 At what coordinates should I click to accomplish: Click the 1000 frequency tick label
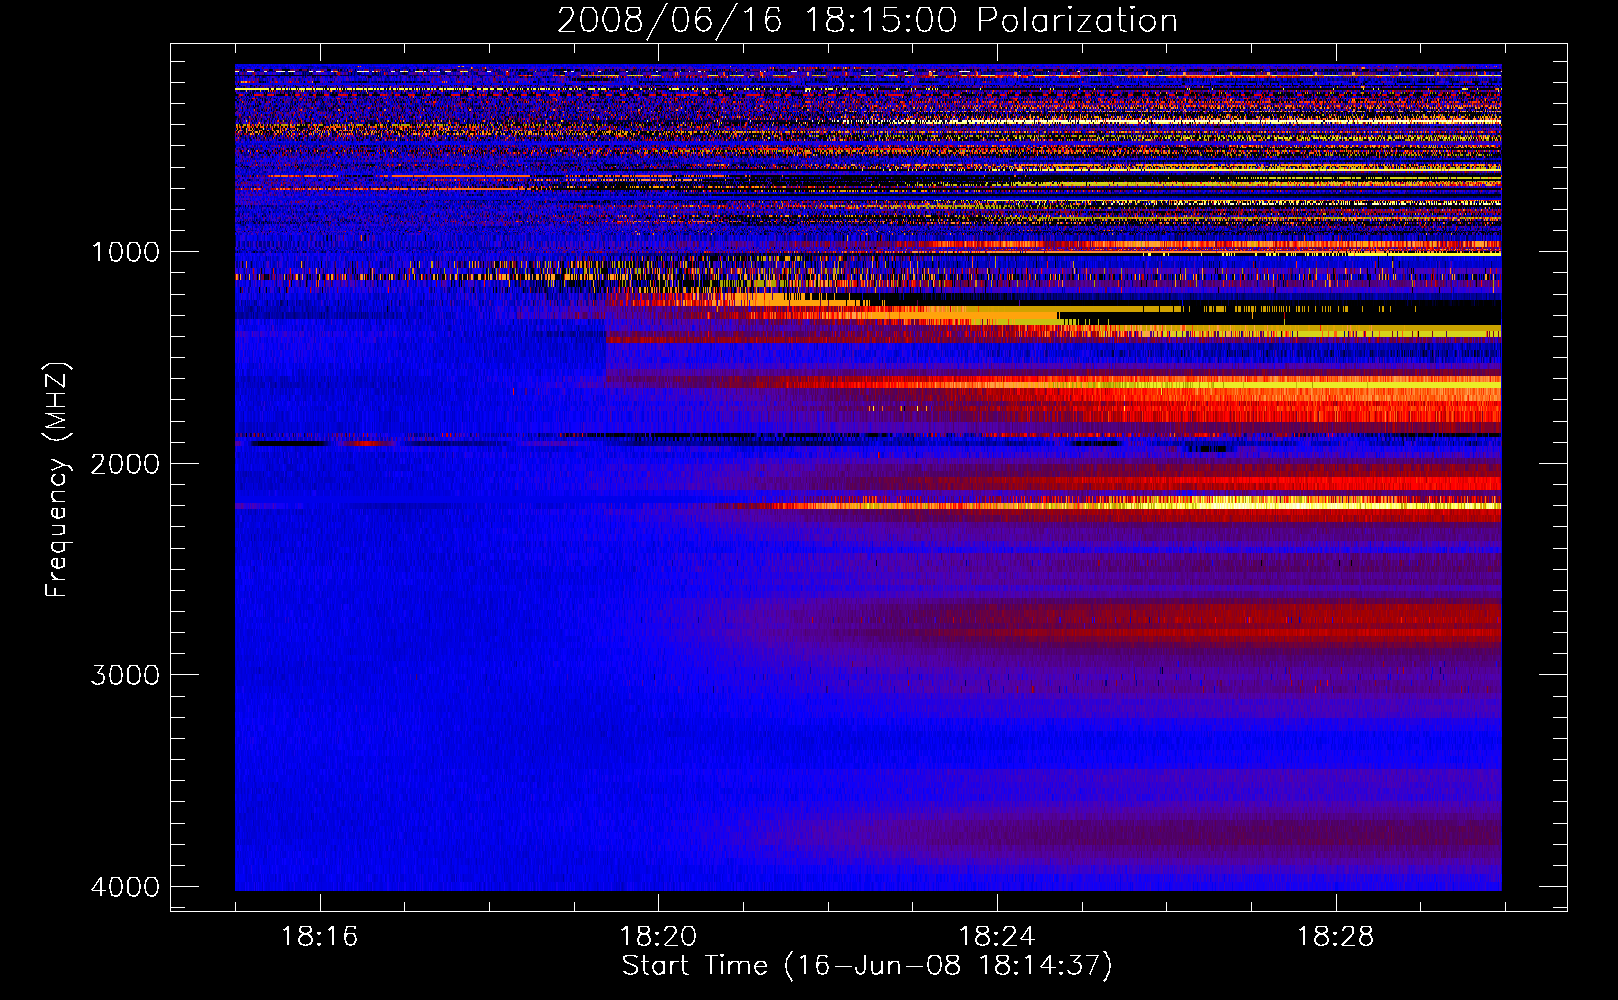tap(125, 251)
